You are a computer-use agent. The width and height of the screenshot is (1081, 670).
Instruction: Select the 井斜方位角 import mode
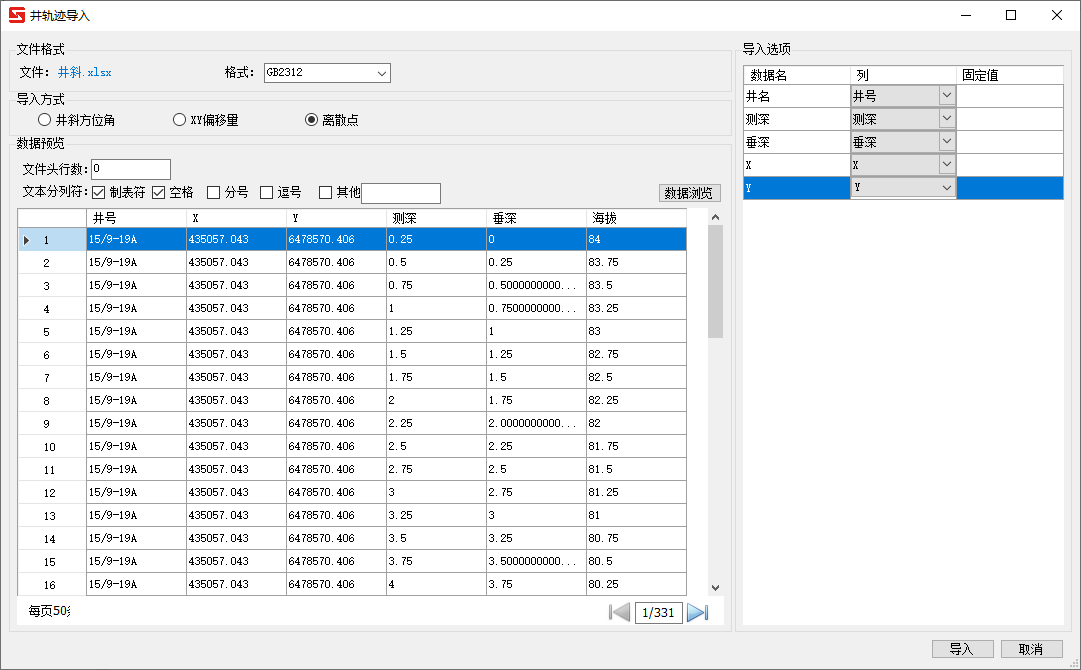tap(44, 120)
